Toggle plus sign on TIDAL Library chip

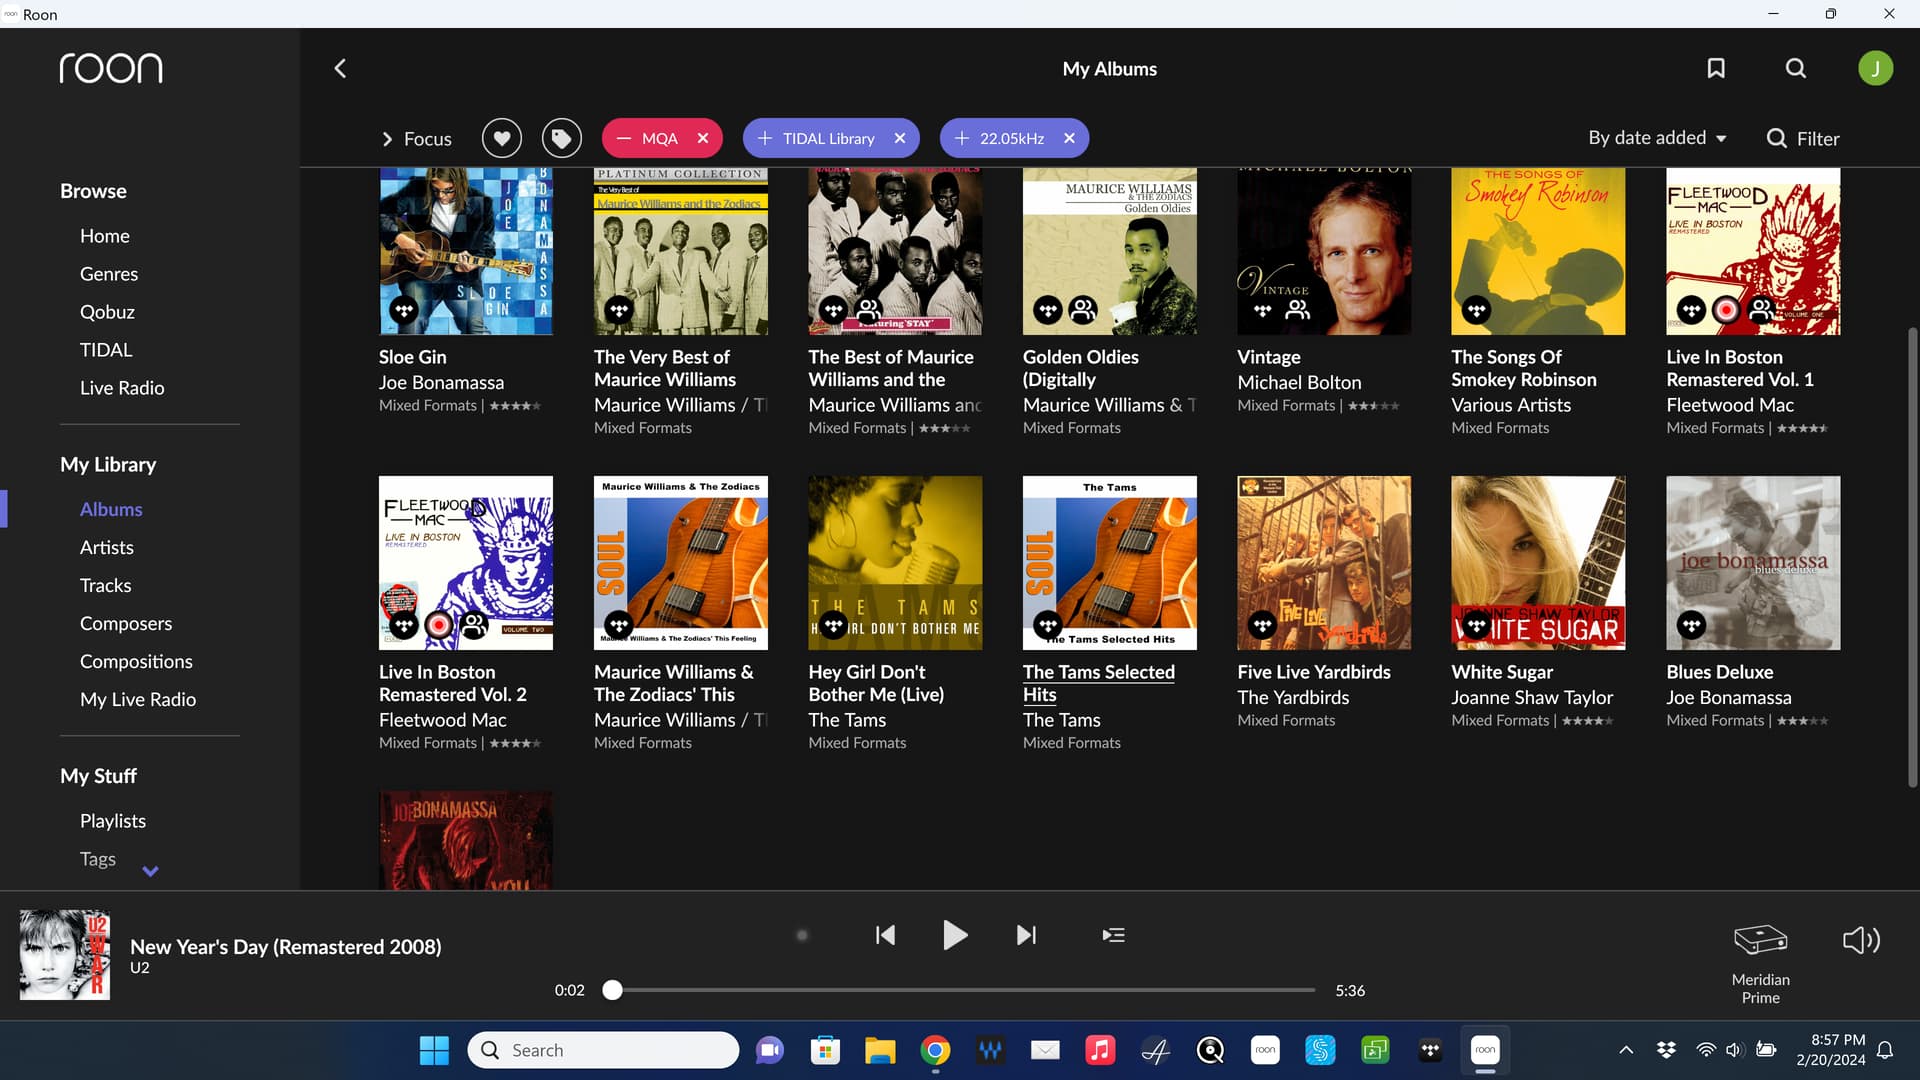[765, 138]
